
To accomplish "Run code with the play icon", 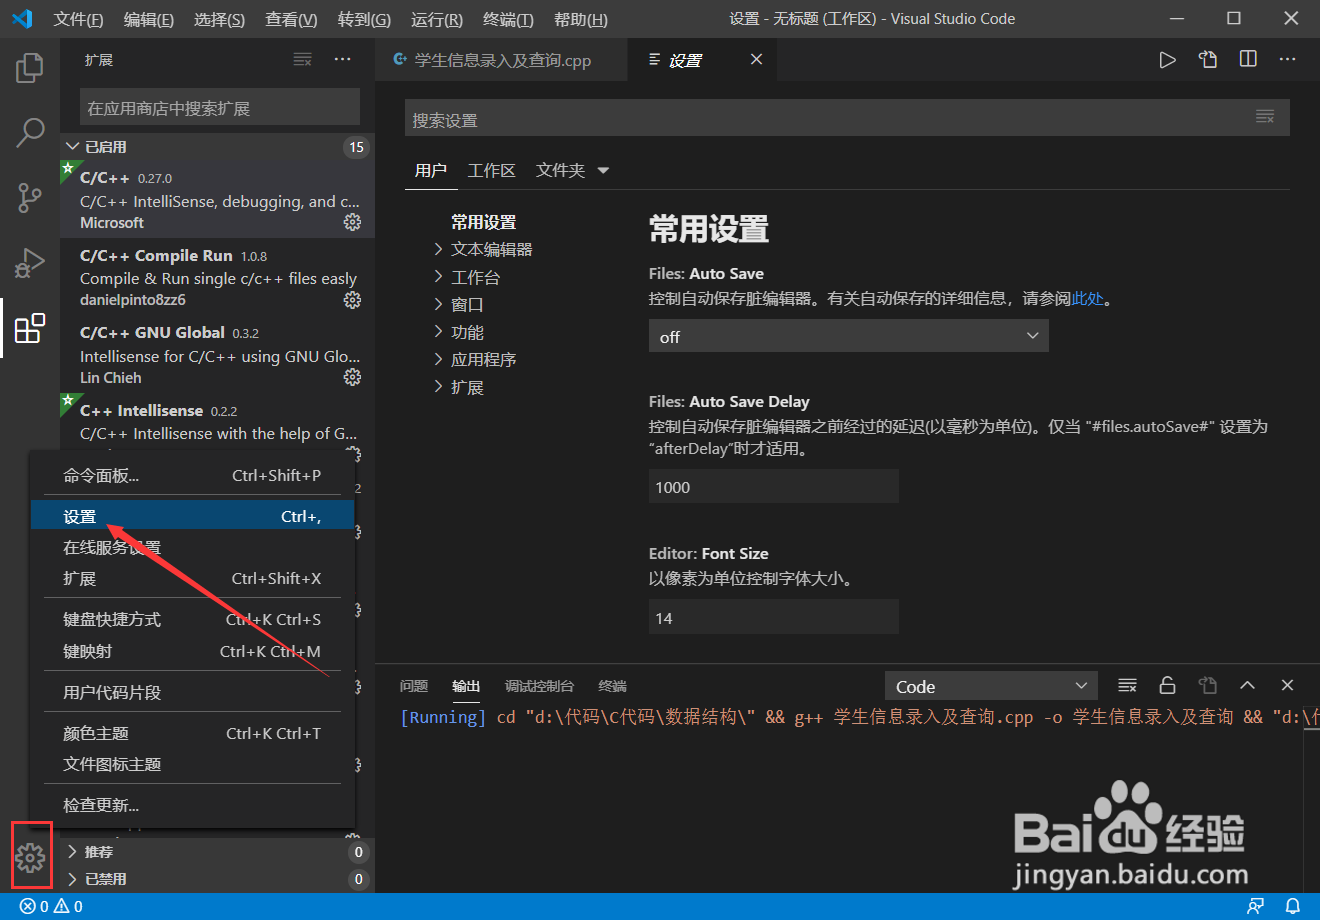I will point(1167,60).
